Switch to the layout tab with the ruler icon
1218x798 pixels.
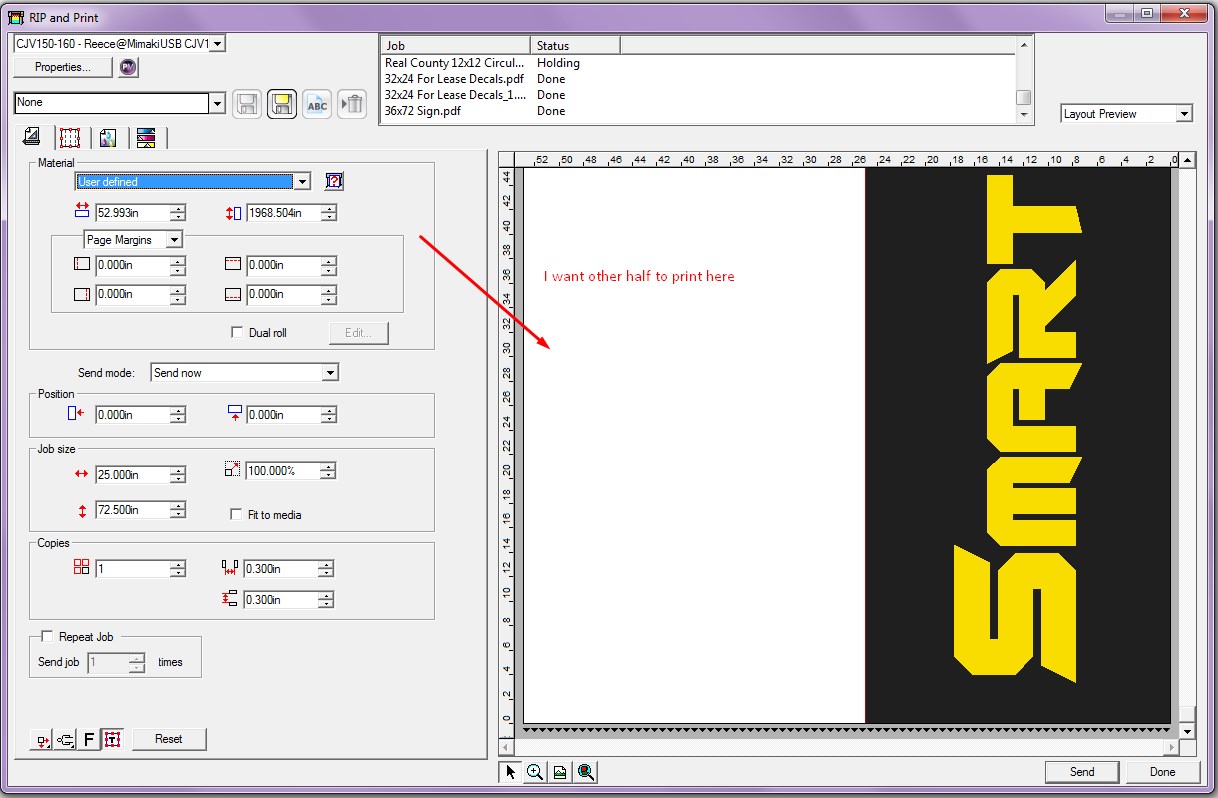(32, 137)
